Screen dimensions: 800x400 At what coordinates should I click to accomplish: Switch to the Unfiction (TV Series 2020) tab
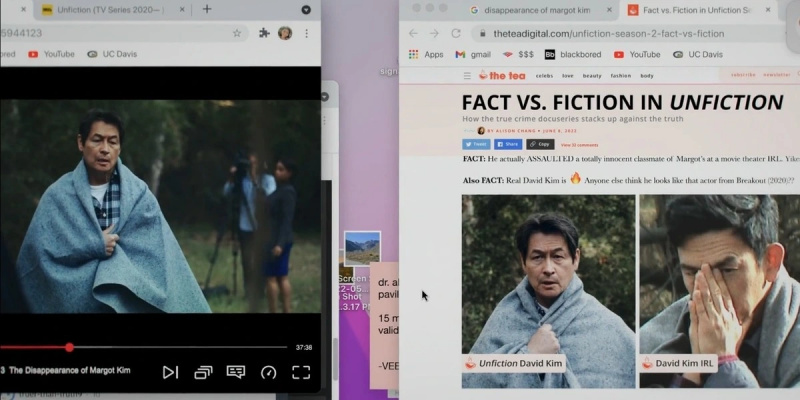(111, 10)
